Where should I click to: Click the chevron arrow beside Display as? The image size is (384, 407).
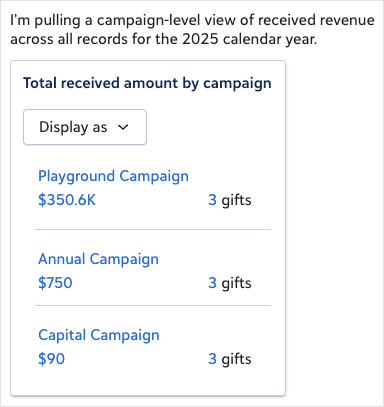tap(123, 127)
